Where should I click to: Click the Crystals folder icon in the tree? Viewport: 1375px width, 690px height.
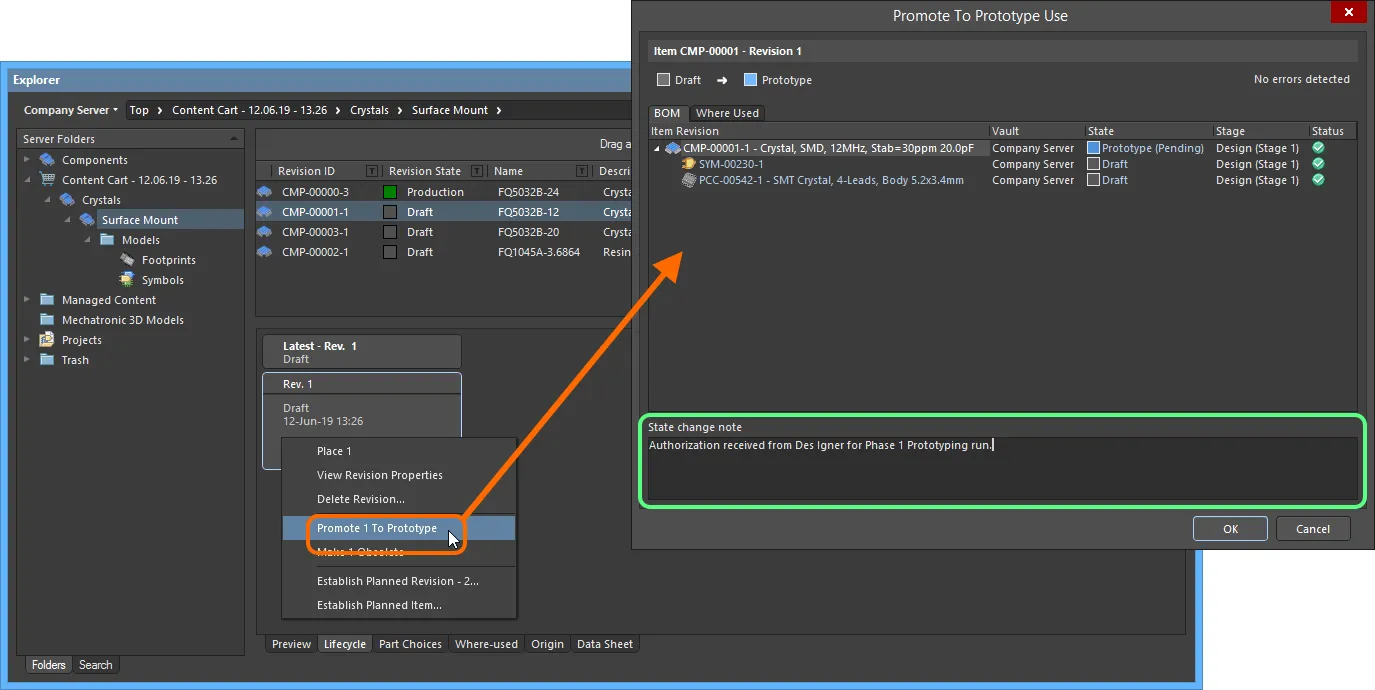point(67,200)
